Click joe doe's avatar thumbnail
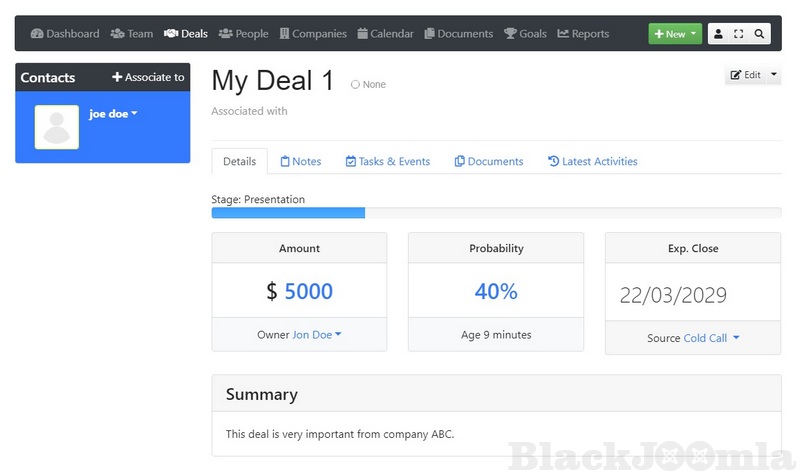 click(x=57, y=127)
